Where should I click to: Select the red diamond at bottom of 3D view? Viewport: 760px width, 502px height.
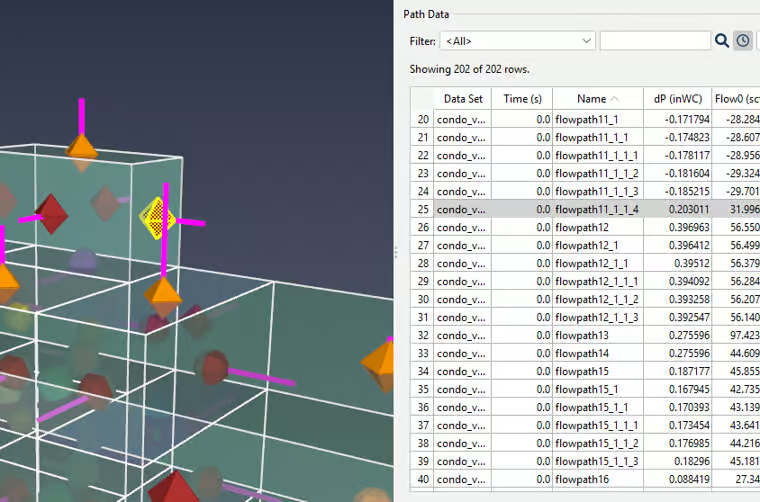pos(174,488)
